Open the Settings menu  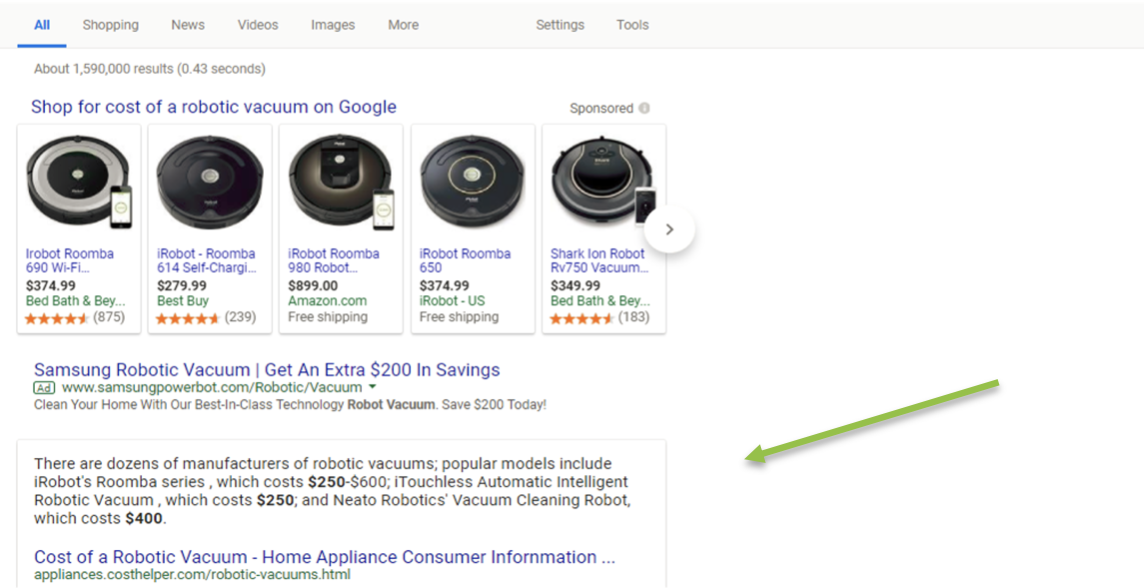(560, 25)
